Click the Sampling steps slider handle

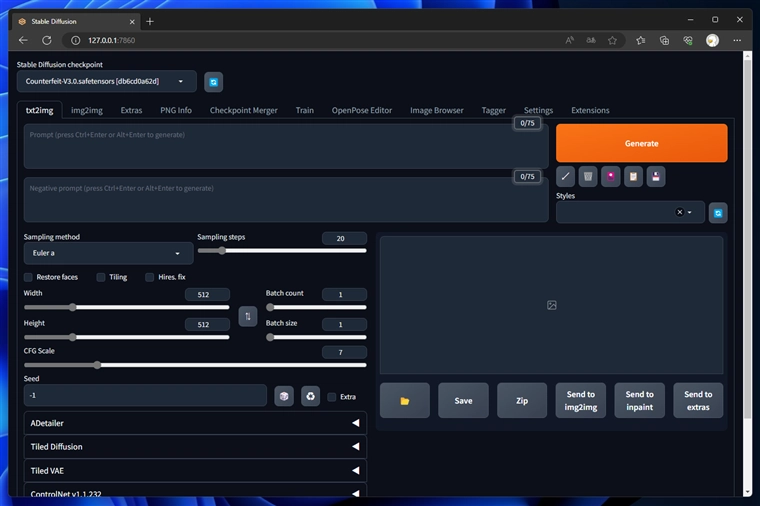(x=222, y=251)
